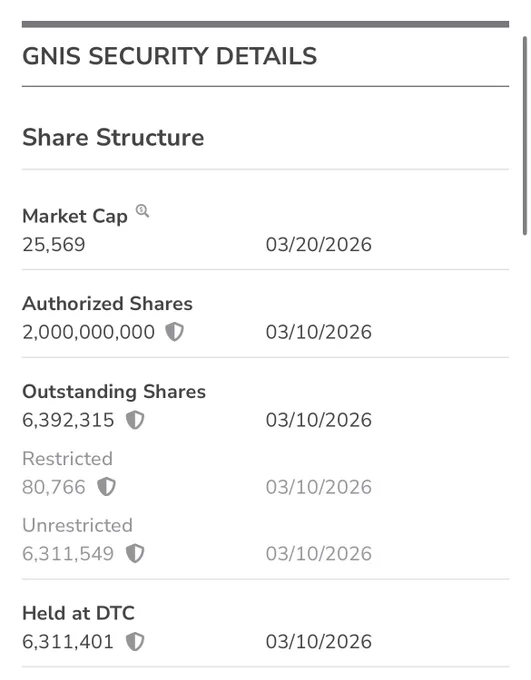Click the shield icon beside Authorized Shares value
Viewport: 531px width, 680px height.
174,332
